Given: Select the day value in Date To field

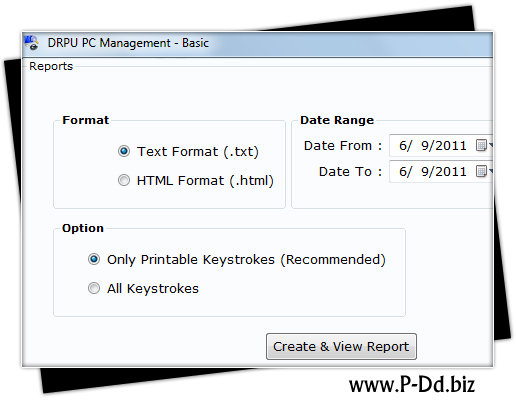Looking at the screenshot, I should [x=425, y=172].
